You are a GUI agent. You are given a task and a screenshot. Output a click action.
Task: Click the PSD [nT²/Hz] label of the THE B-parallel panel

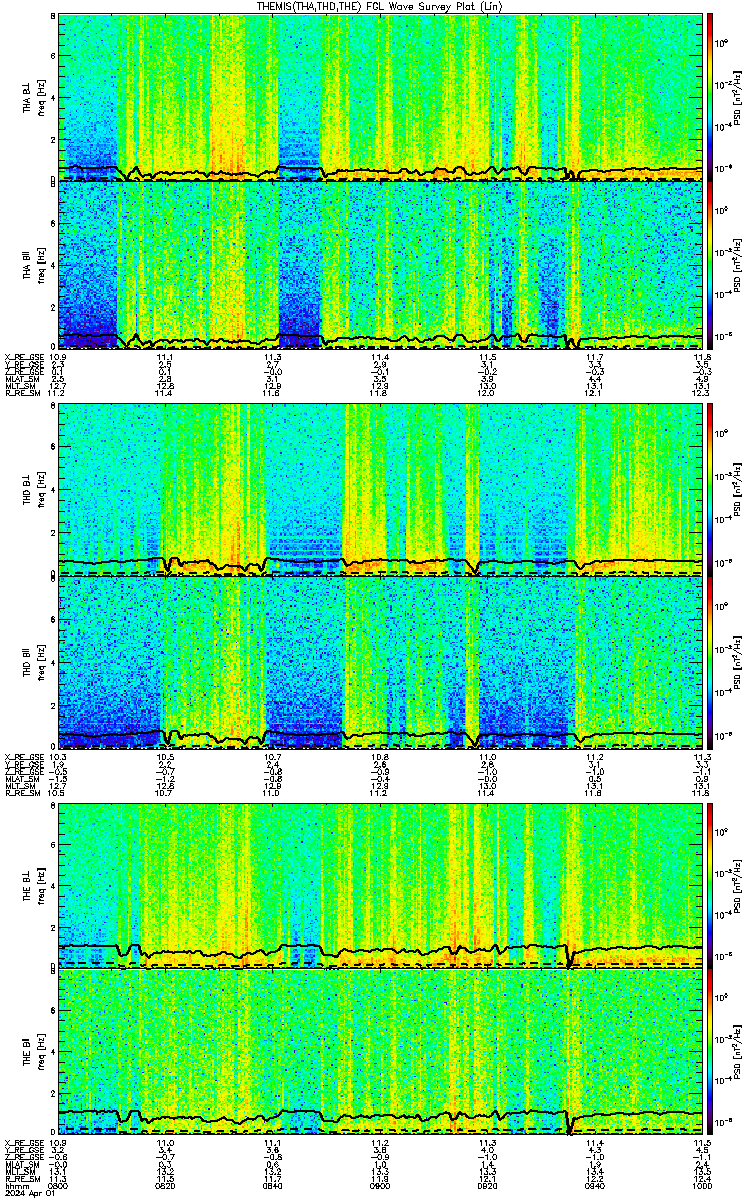pos(738,1054)
